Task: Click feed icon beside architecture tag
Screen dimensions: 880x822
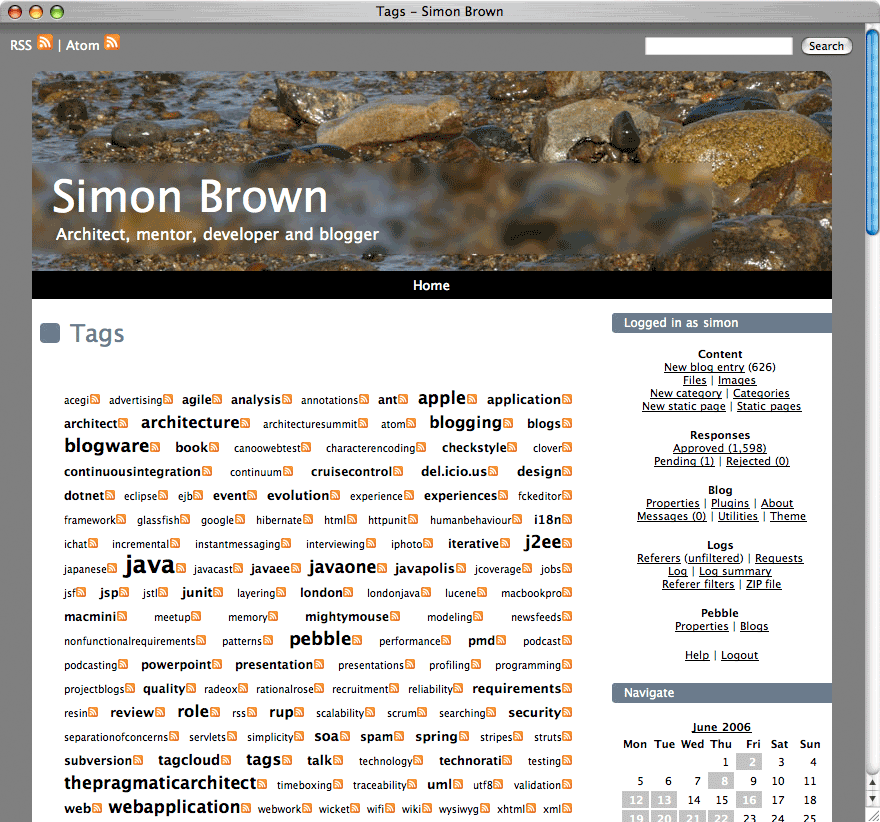Action: (246, 423)
